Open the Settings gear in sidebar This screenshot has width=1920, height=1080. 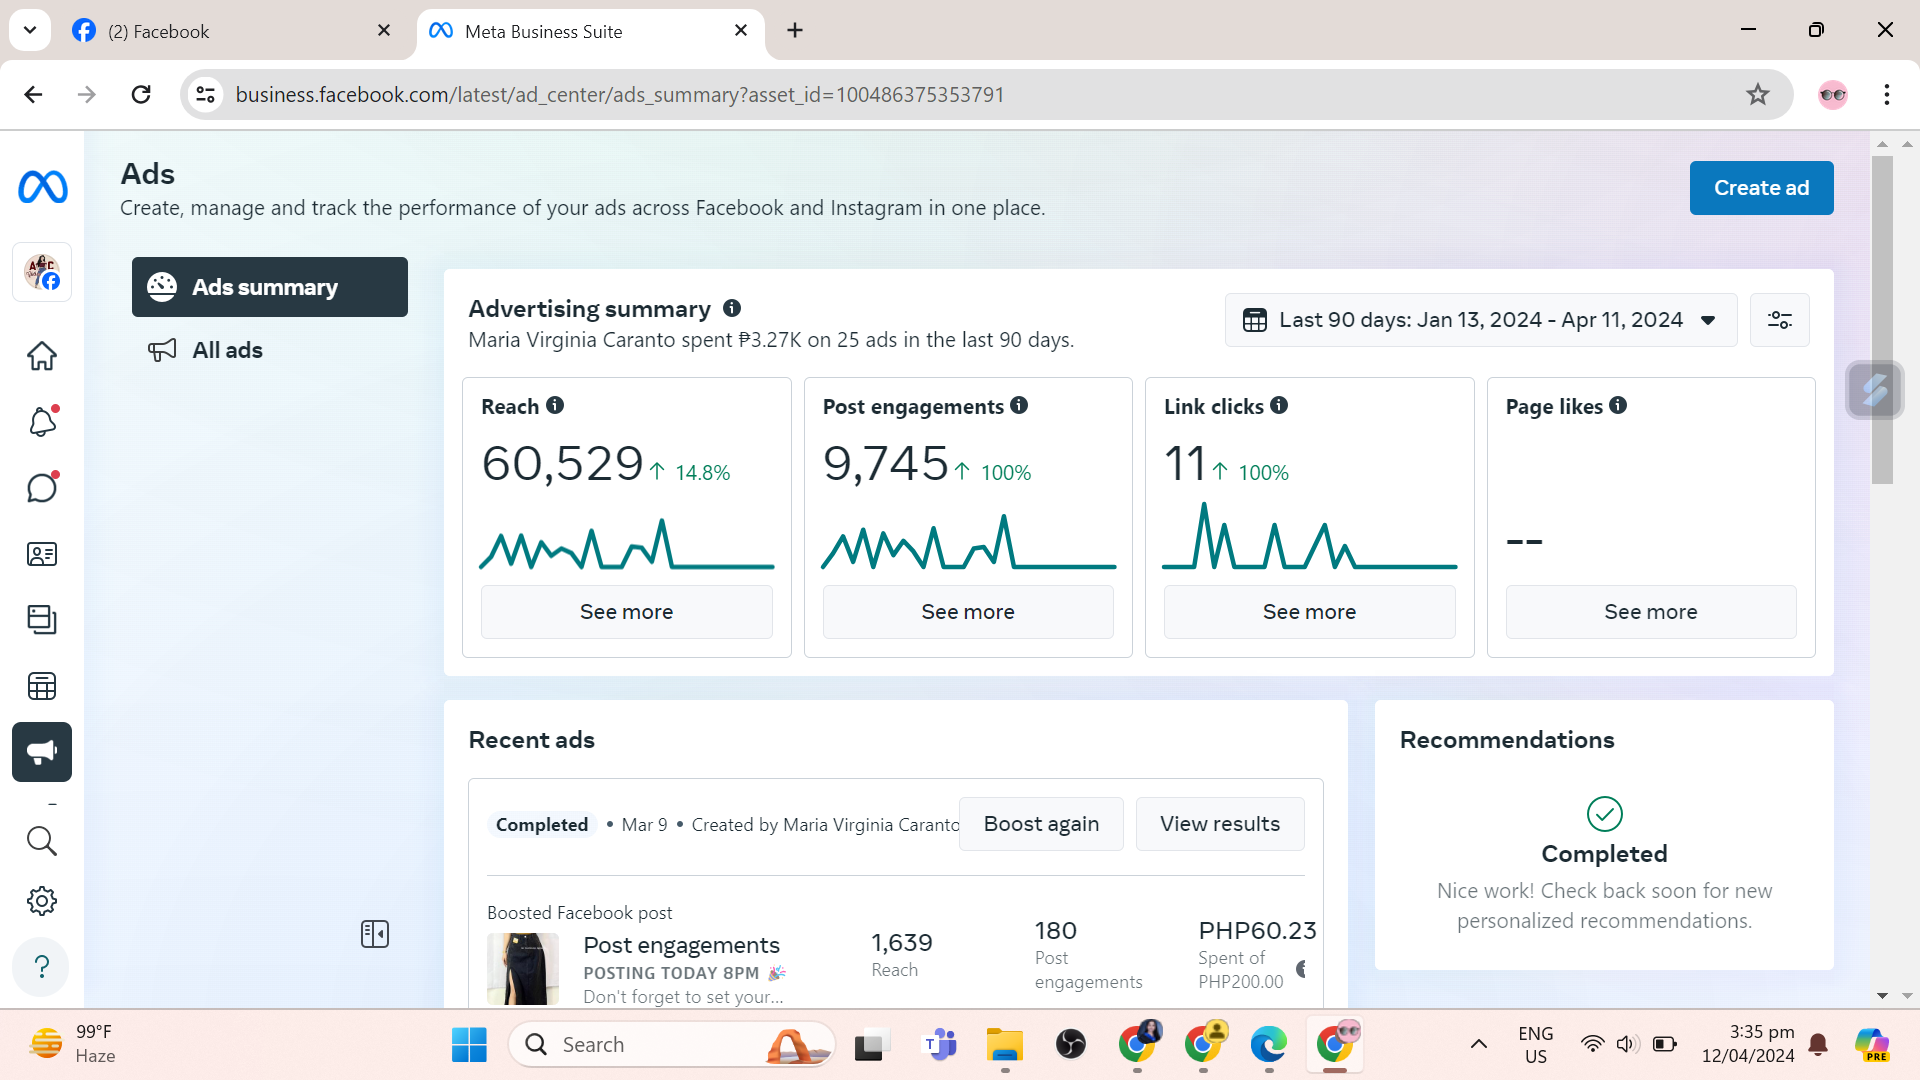[x=42, y=901]
